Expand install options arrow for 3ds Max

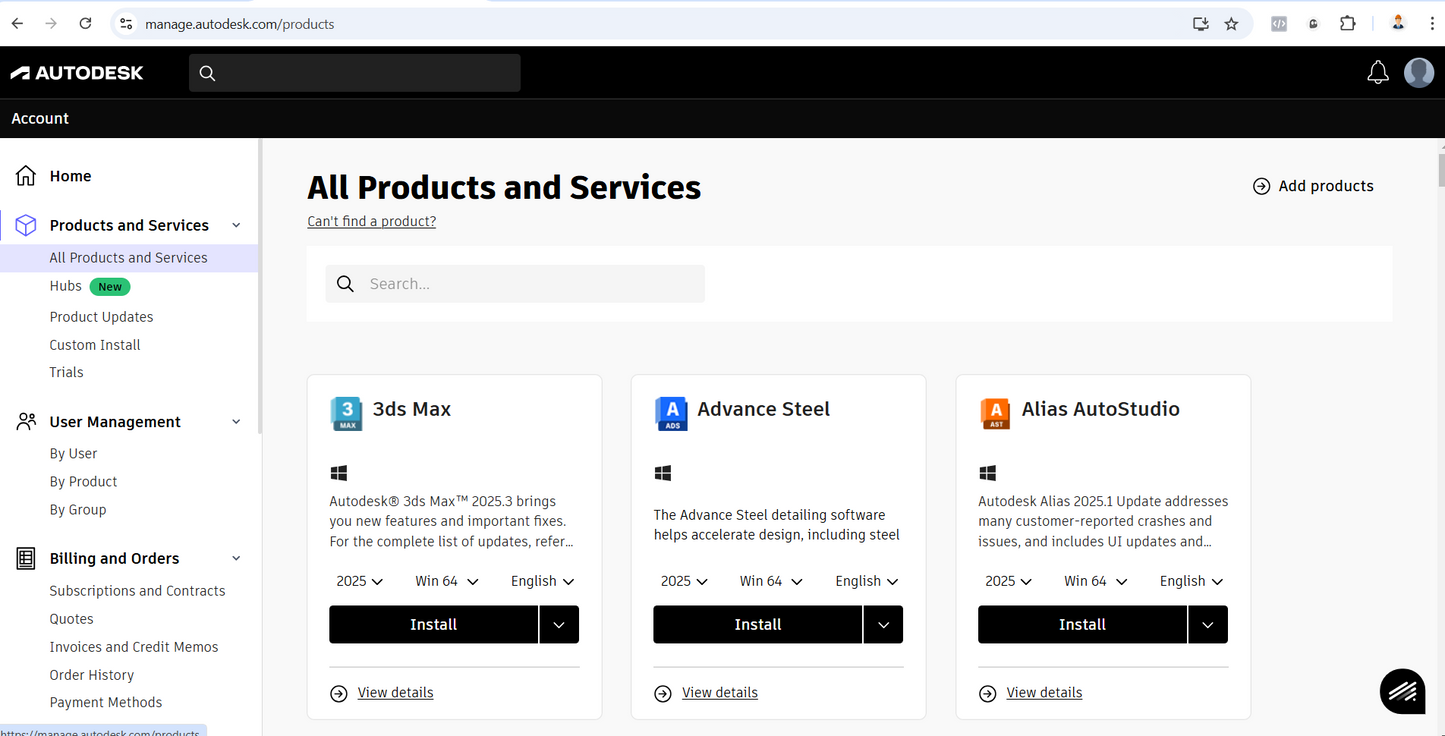[x=559, y=624]
